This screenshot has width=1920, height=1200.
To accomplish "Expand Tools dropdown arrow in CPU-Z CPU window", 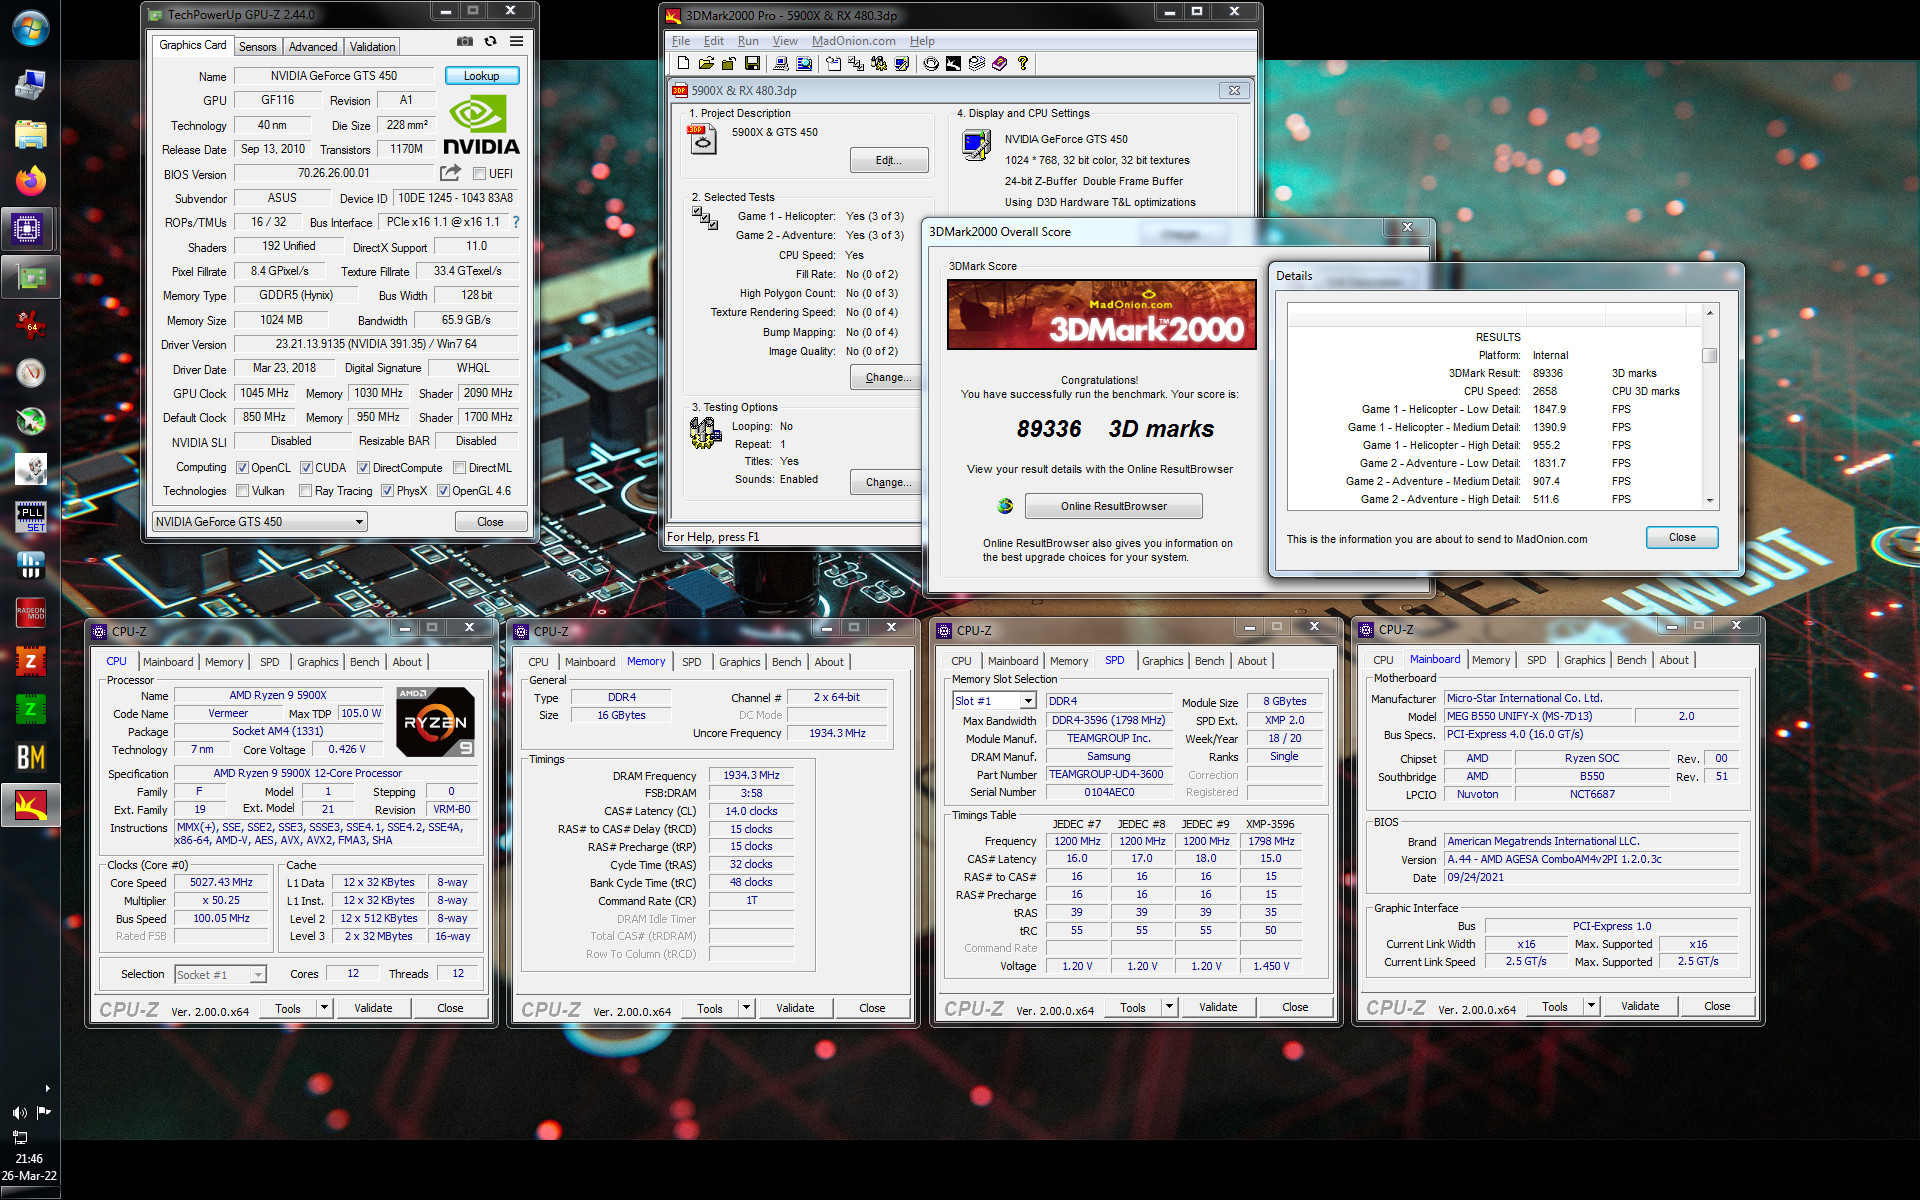I will click(x=324, y=1008).
